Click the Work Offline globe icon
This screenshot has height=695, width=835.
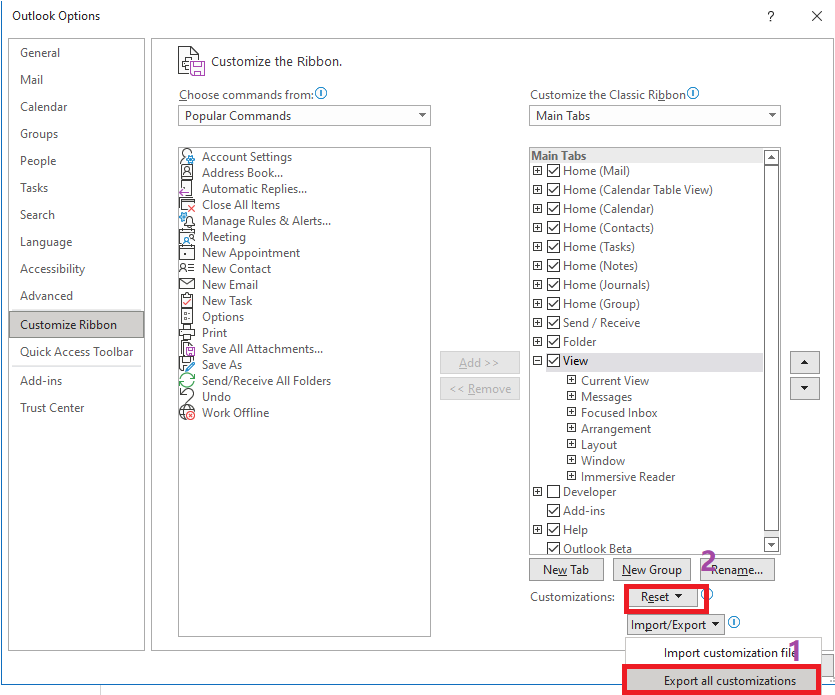(187, 412)
